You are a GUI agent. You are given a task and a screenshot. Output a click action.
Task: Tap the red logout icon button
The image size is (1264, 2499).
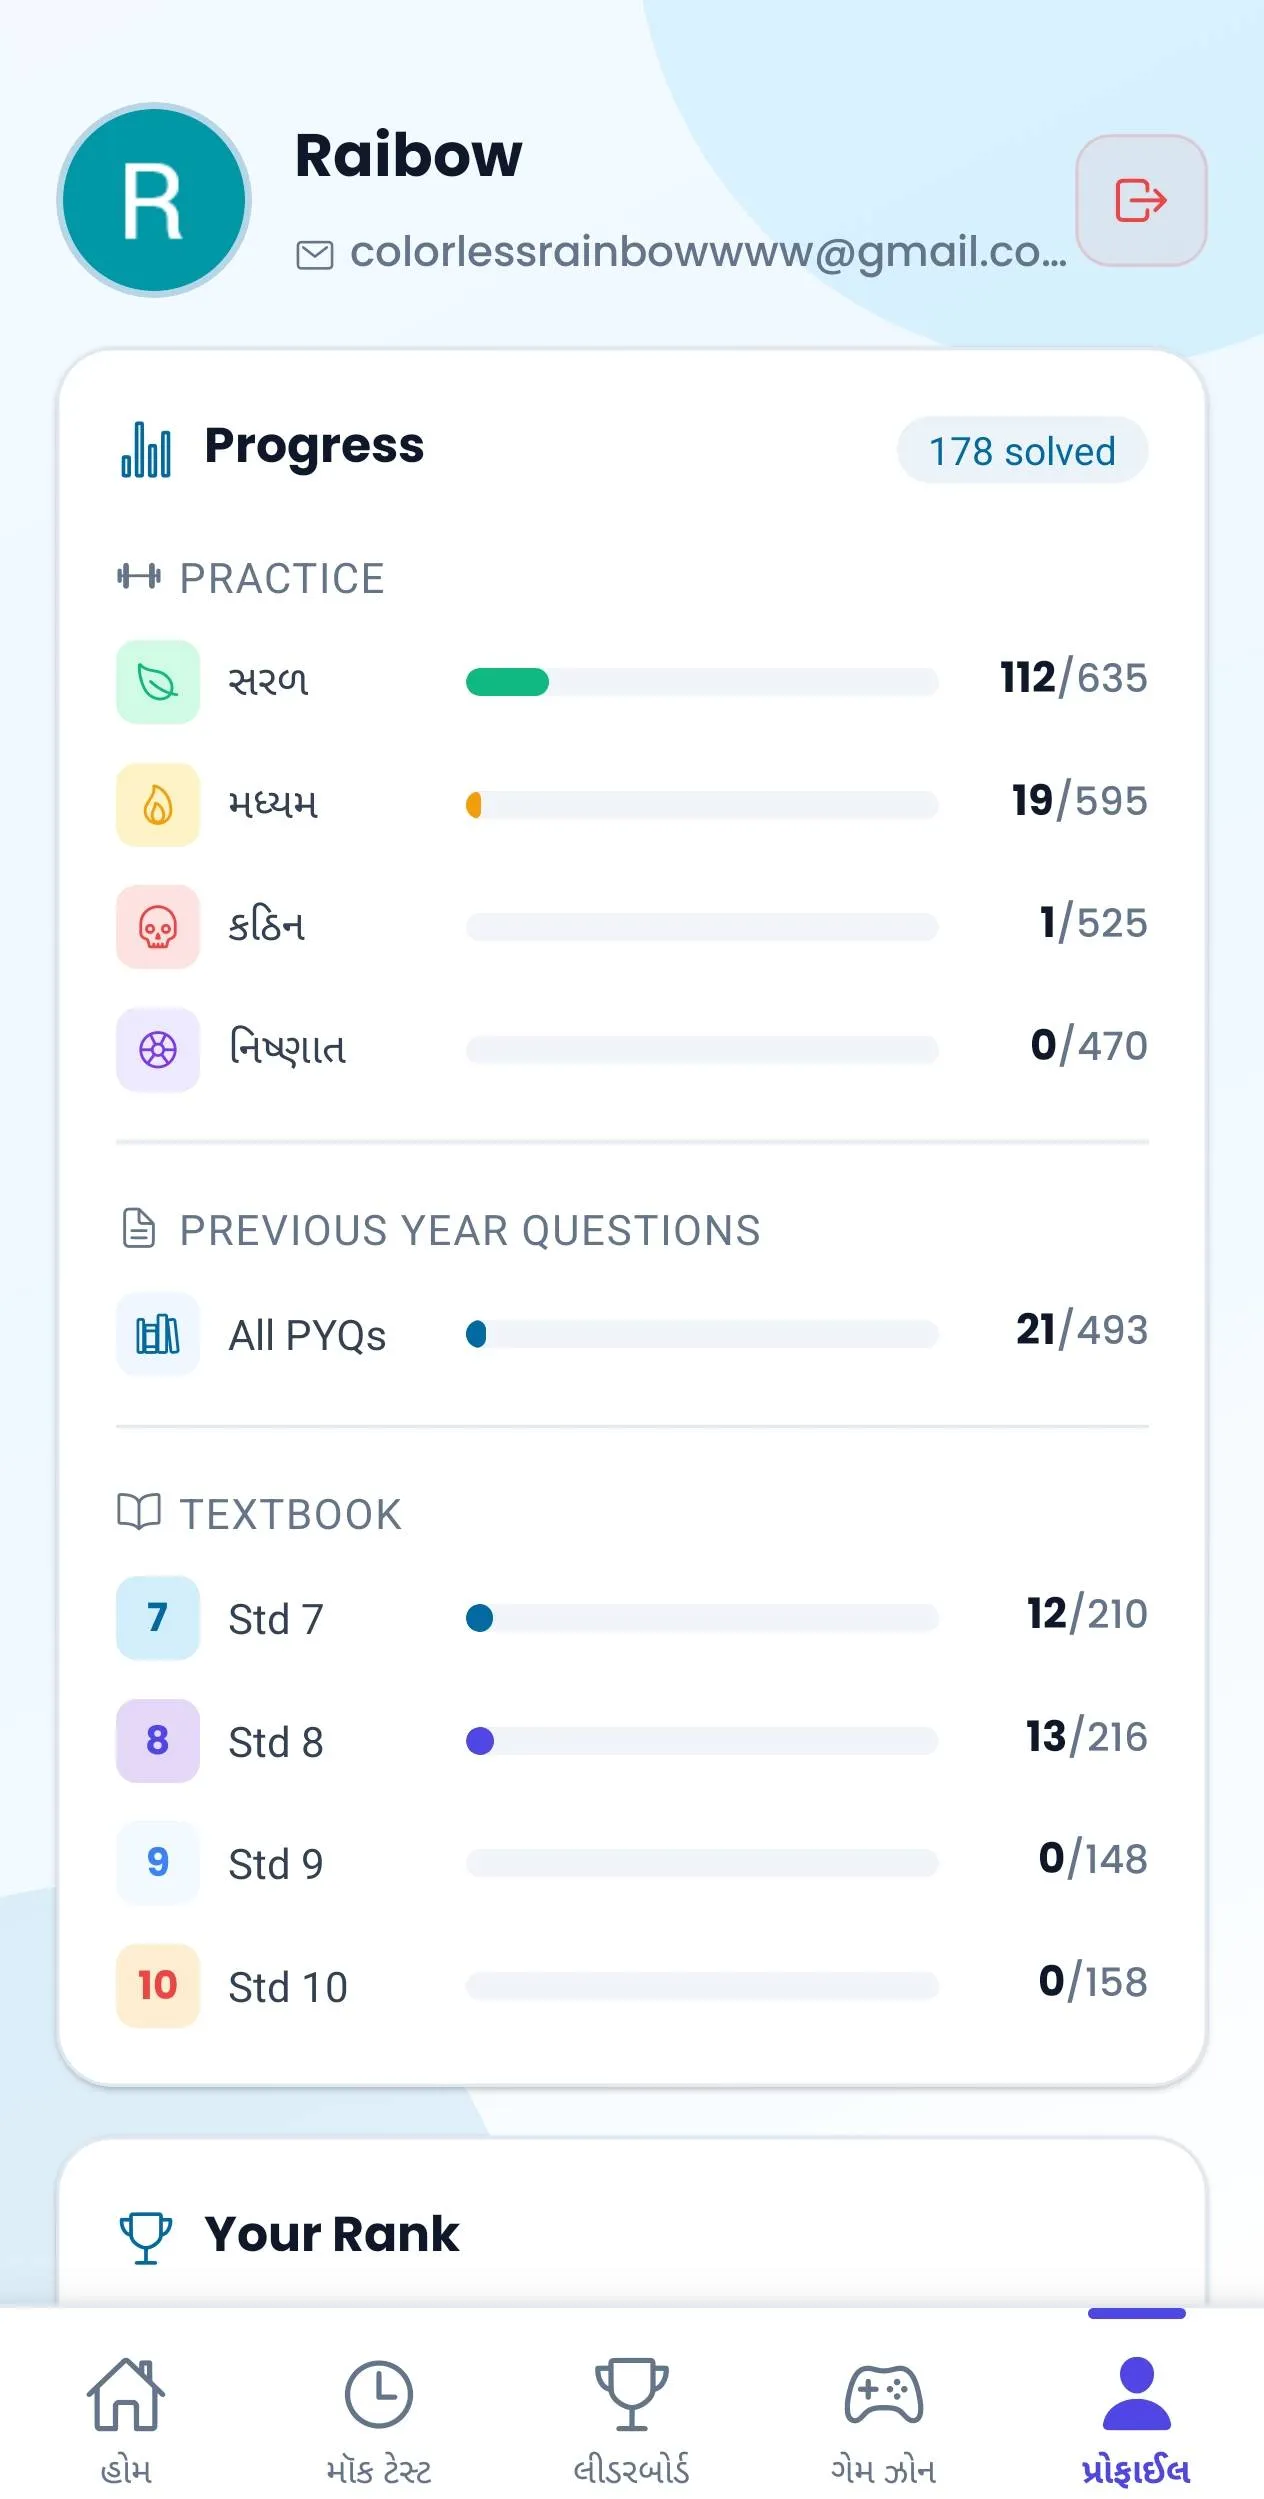pos(1141,200)
